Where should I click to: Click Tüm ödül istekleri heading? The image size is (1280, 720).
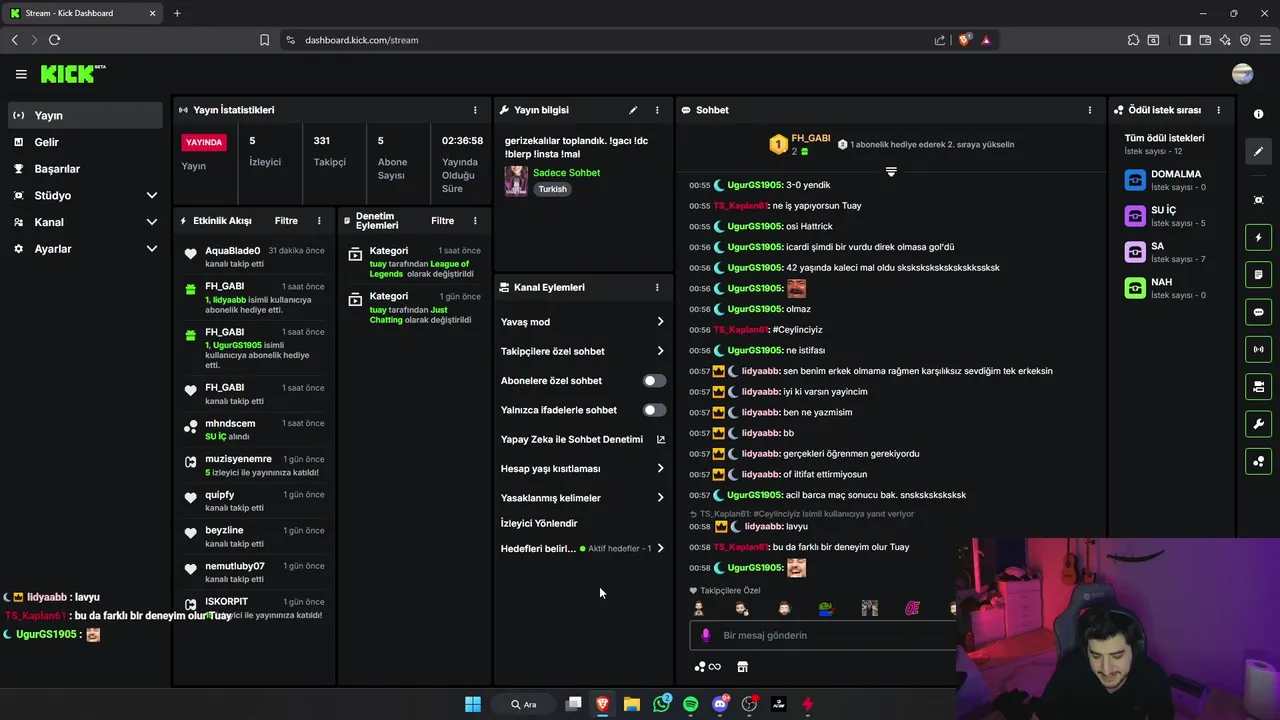coord(1164,138)
